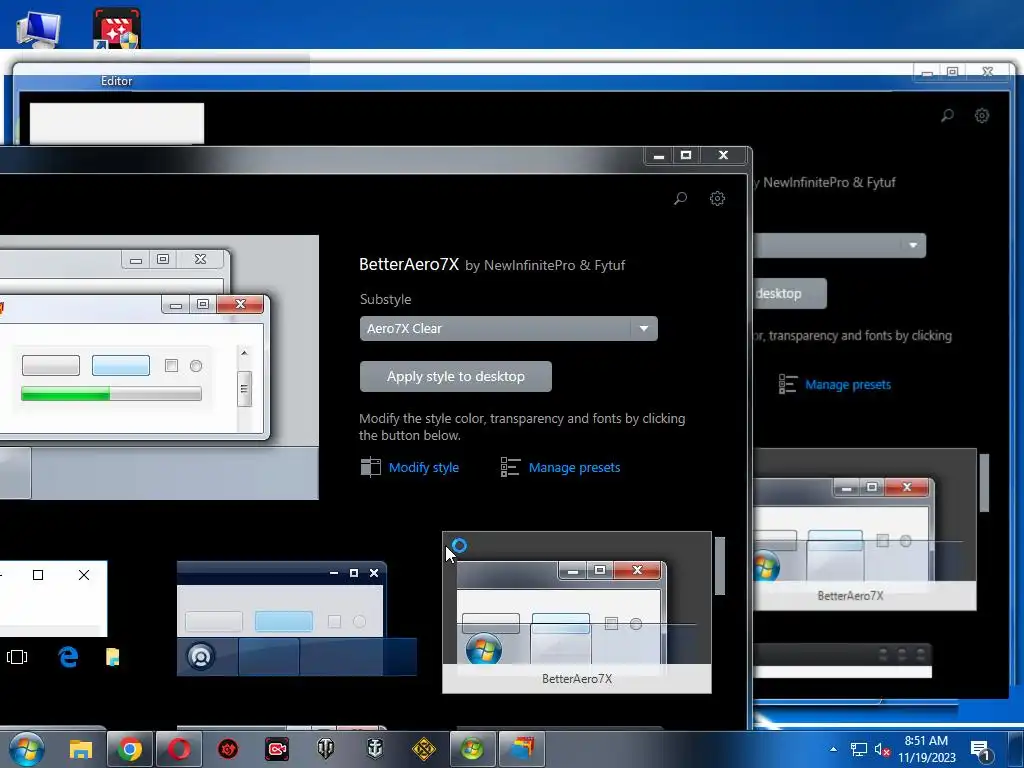Open the Aero7X Clear substyle dropdown
Viewport: 1024px width, 768px height.
point(508,328)
